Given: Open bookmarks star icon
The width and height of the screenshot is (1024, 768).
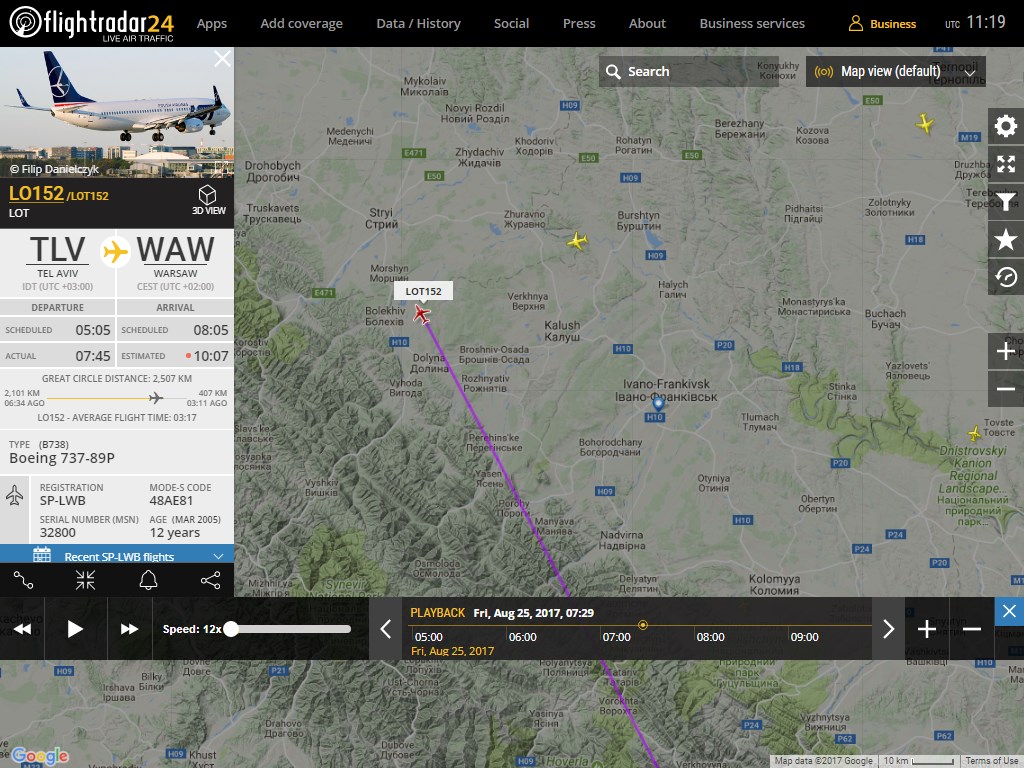Looking at the screenshot, I should coord(1006,240).
